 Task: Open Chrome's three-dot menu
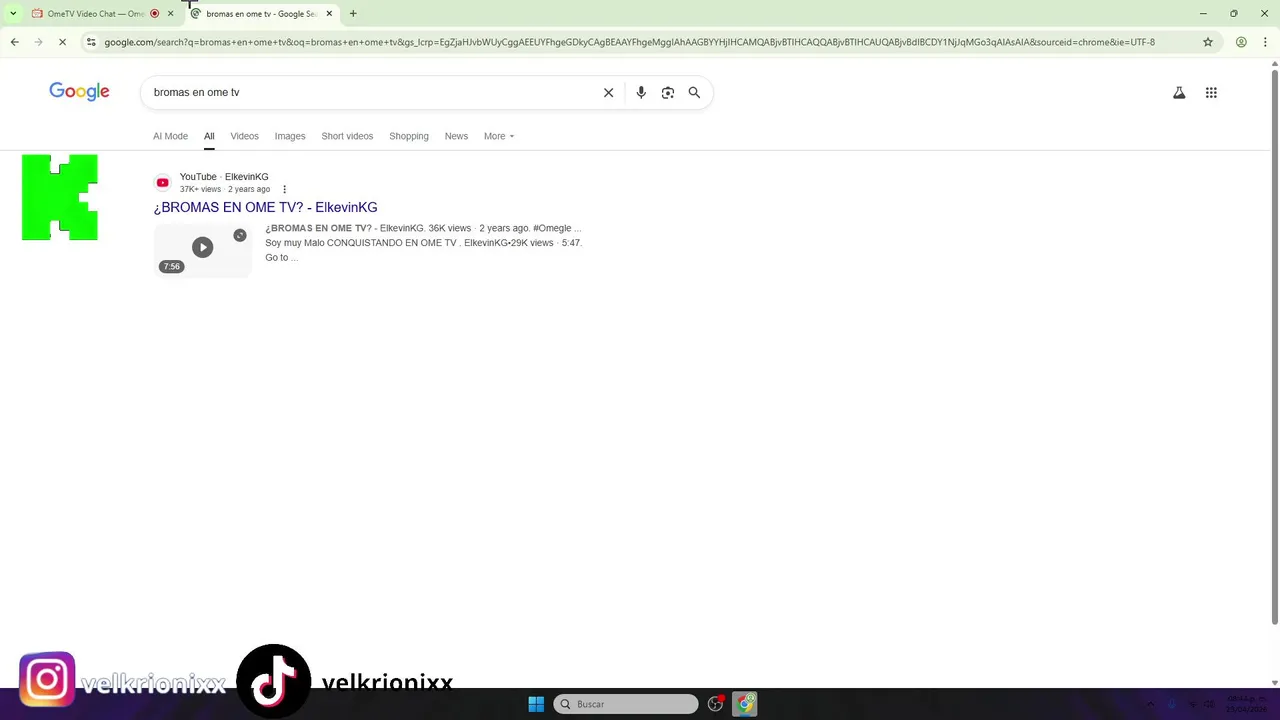[x=1266, y=42]
